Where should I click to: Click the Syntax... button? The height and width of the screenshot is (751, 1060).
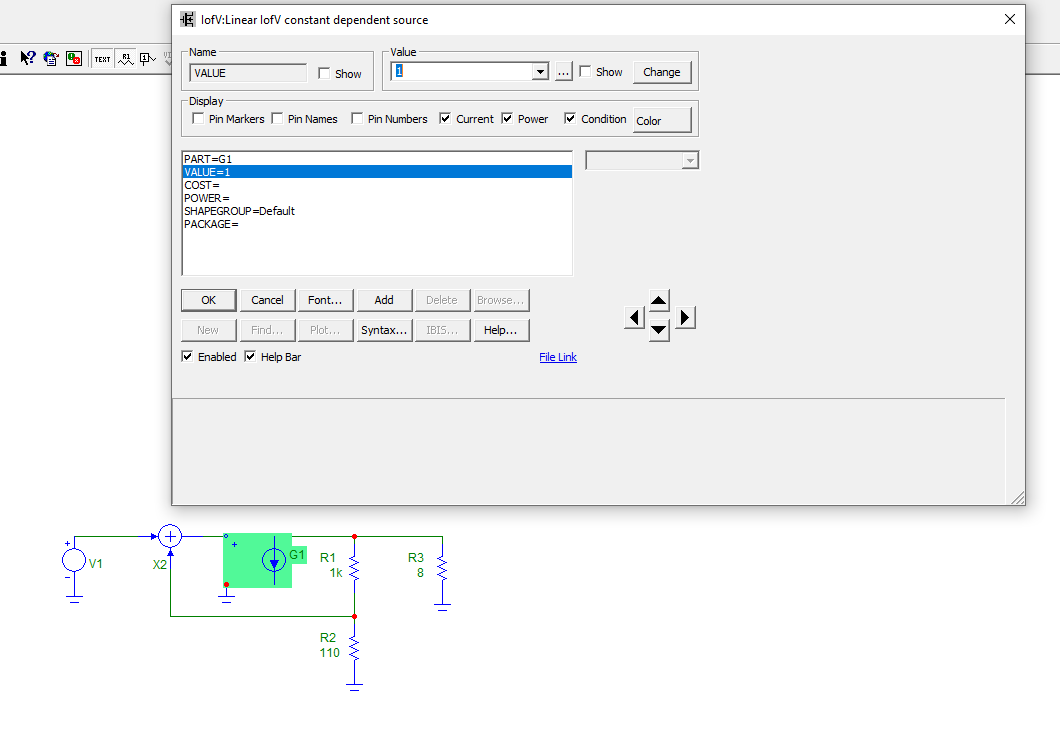coord(384,330)
